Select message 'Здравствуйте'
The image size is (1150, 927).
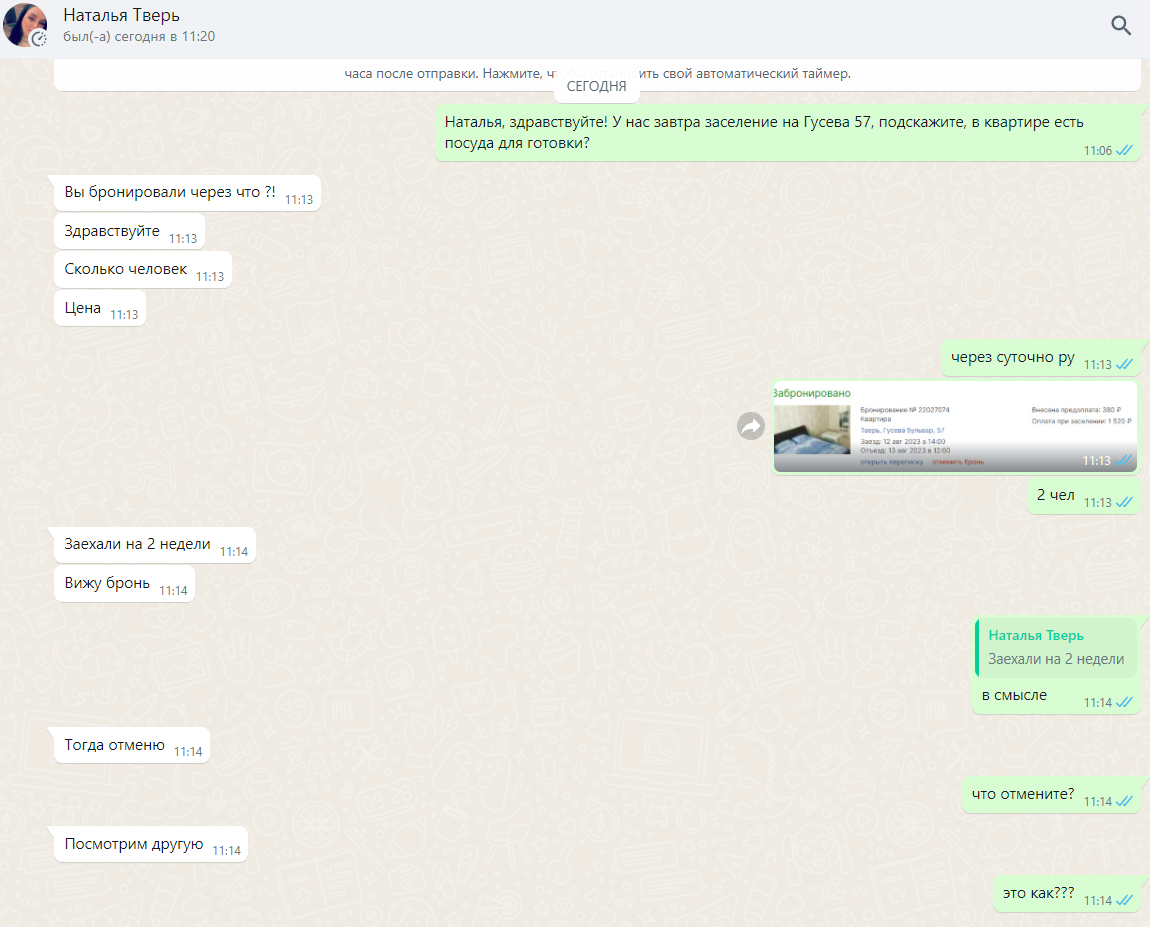(x=129, y=232)
